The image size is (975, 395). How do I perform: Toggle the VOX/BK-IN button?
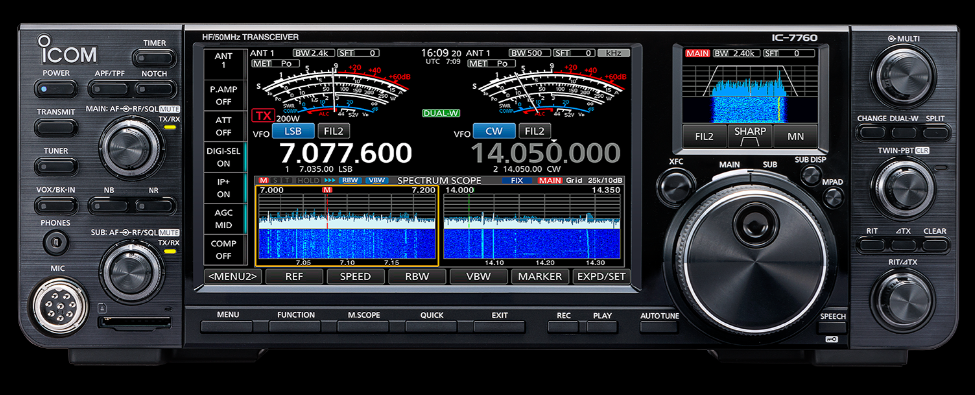tap(56, 205)
